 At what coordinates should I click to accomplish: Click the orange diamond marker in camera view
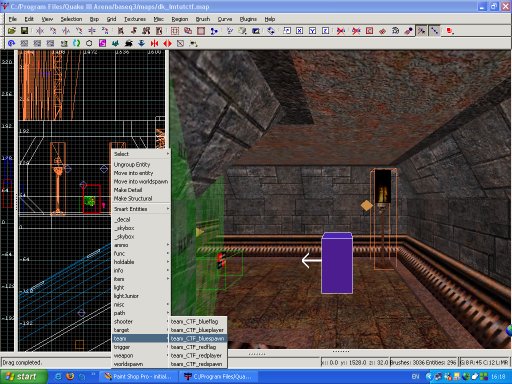pyautogui.click(x=367, y=206)
